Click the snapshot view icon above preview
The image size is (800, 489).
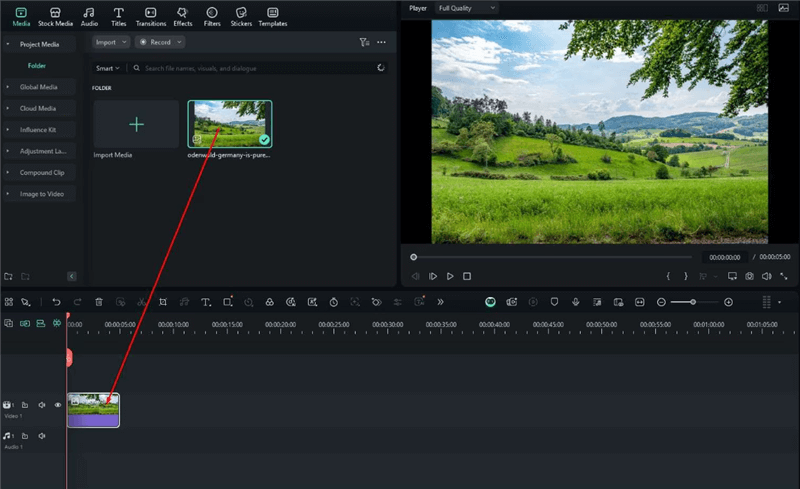coord(783,8)
